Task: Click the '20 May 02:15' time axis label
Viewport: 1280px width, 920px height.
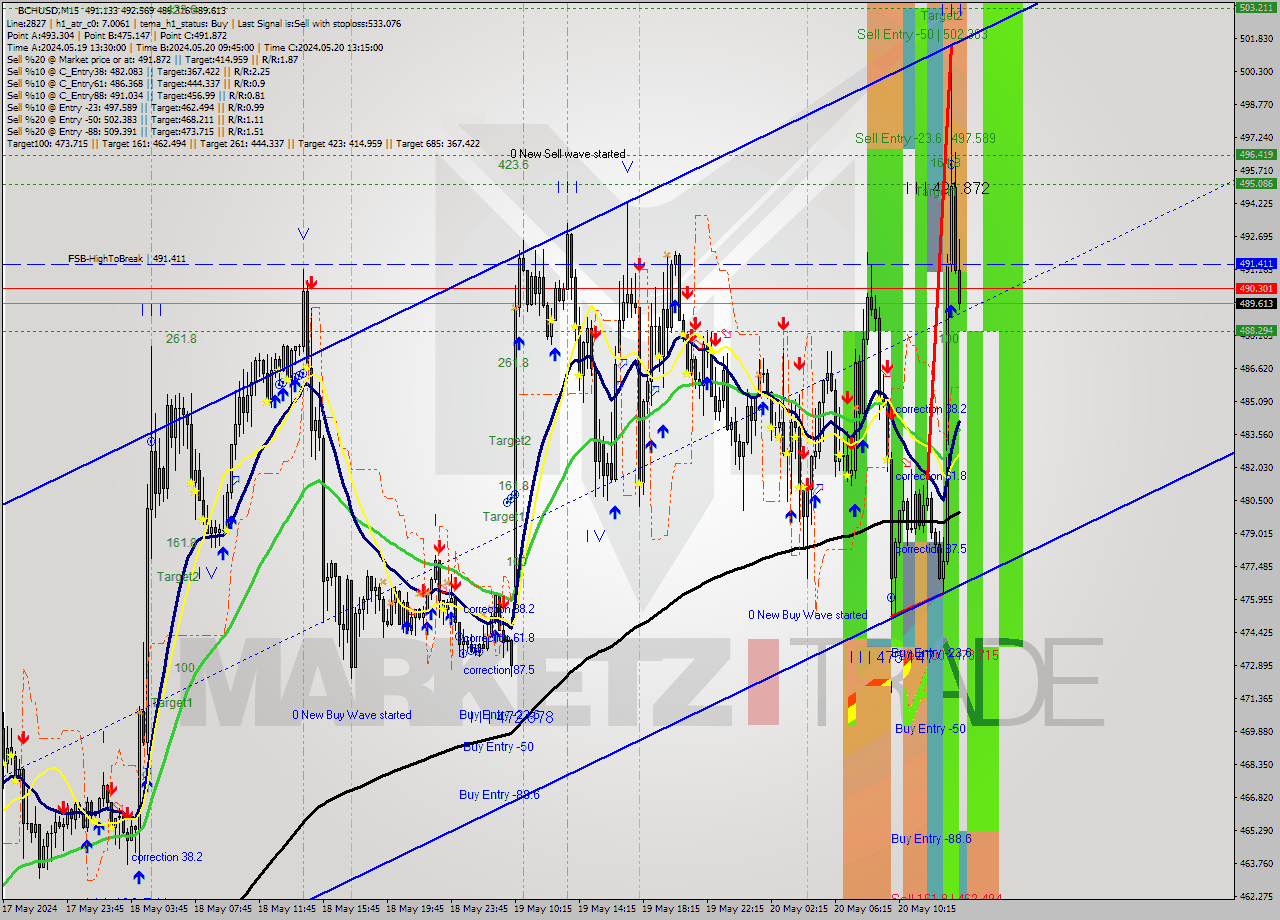Action: (x=801, y=909)
